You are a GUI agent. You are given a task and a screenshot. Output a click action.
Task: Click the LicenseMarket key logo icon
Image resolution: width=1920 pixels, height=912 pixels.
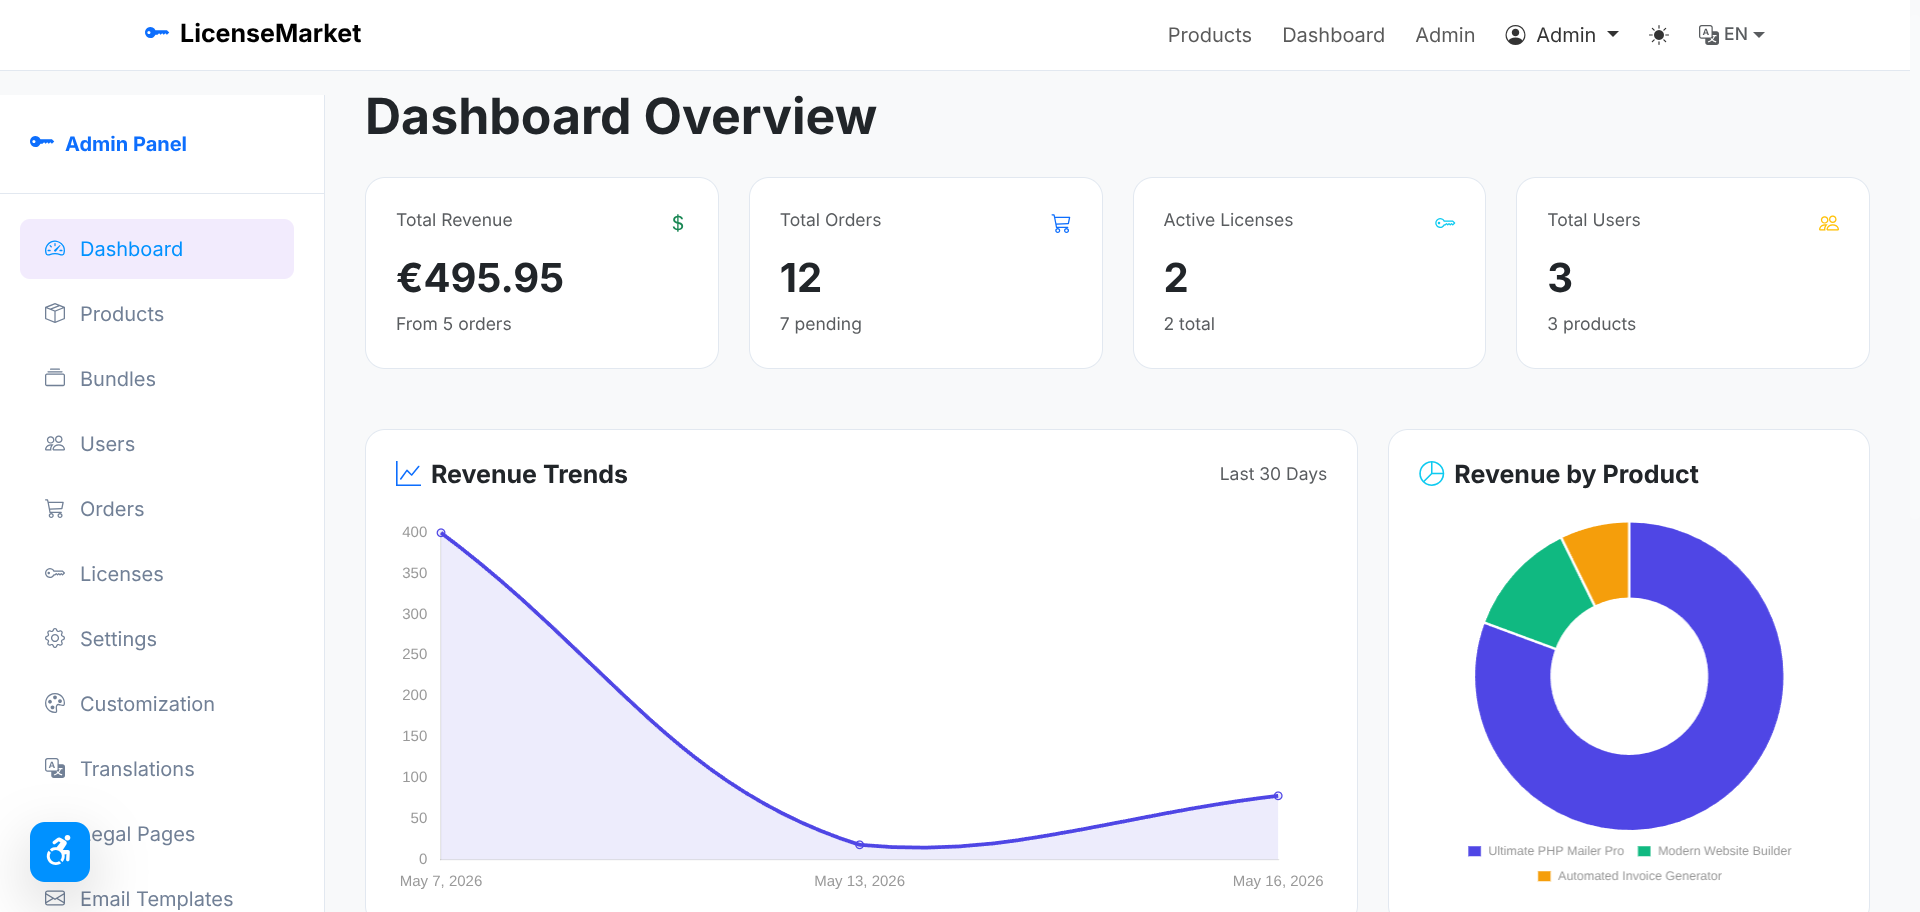[157, 33]
